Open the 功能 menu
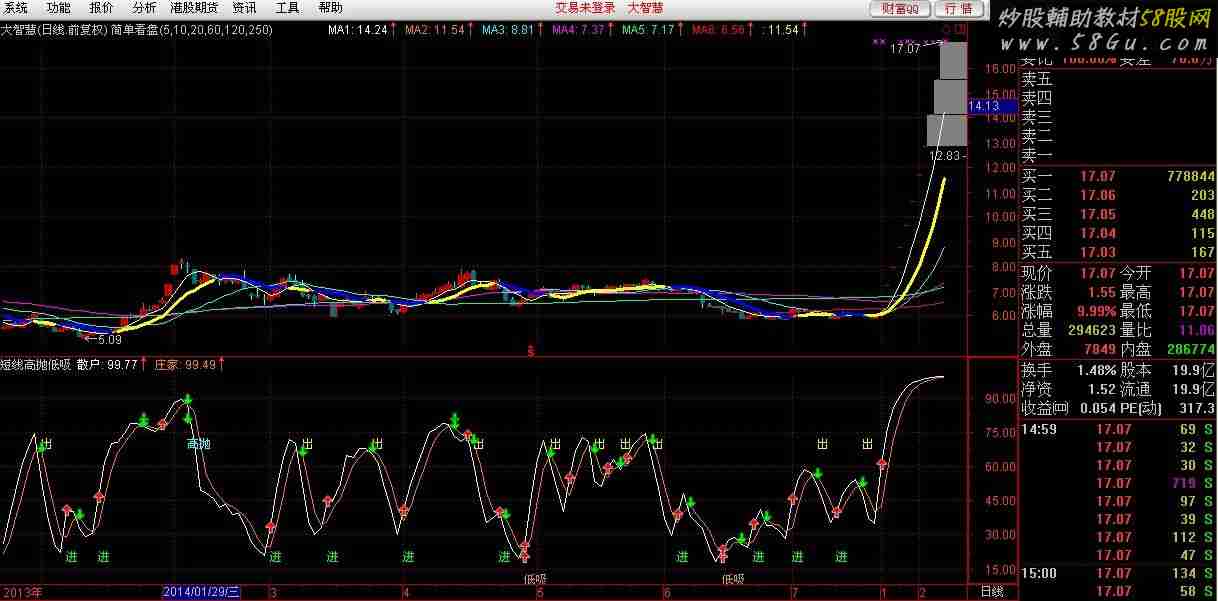The image size is (1218, 601). 59,8
